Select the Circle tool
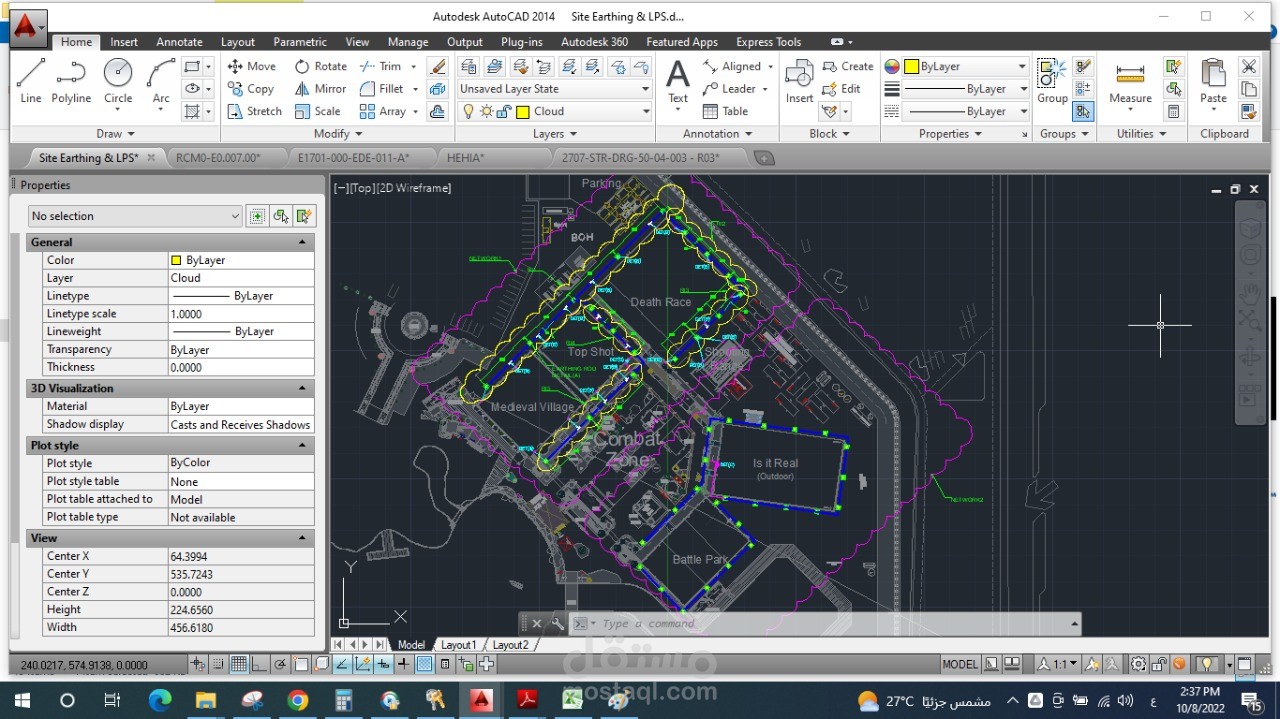This screenshot has height=719, width=1280. coord(118,81)
